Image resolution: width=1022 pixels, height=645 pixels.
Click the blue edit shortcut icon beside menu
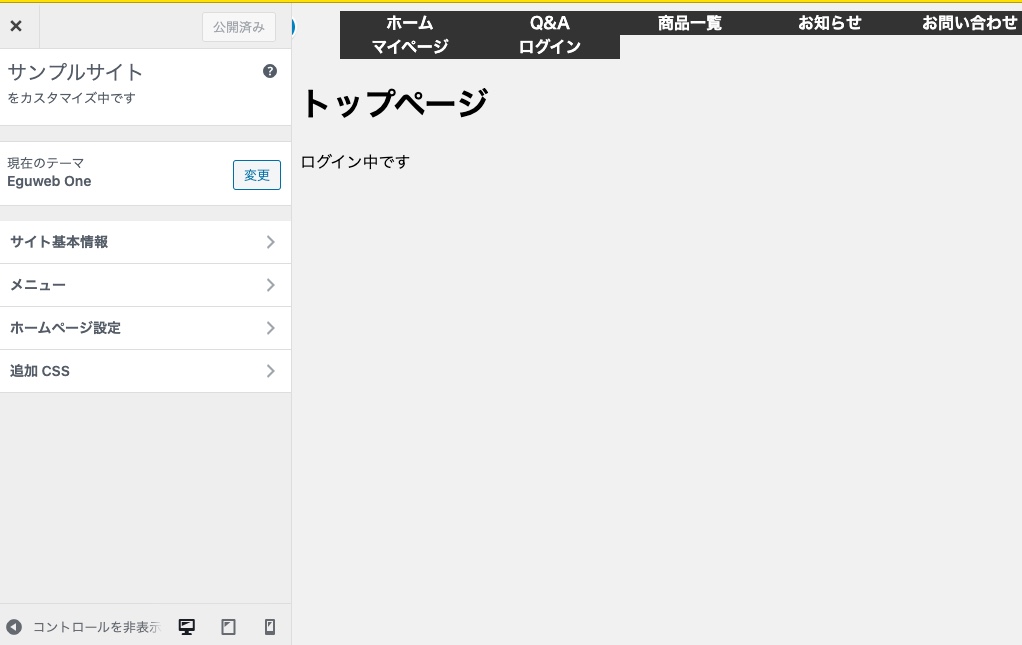[294, 27]
